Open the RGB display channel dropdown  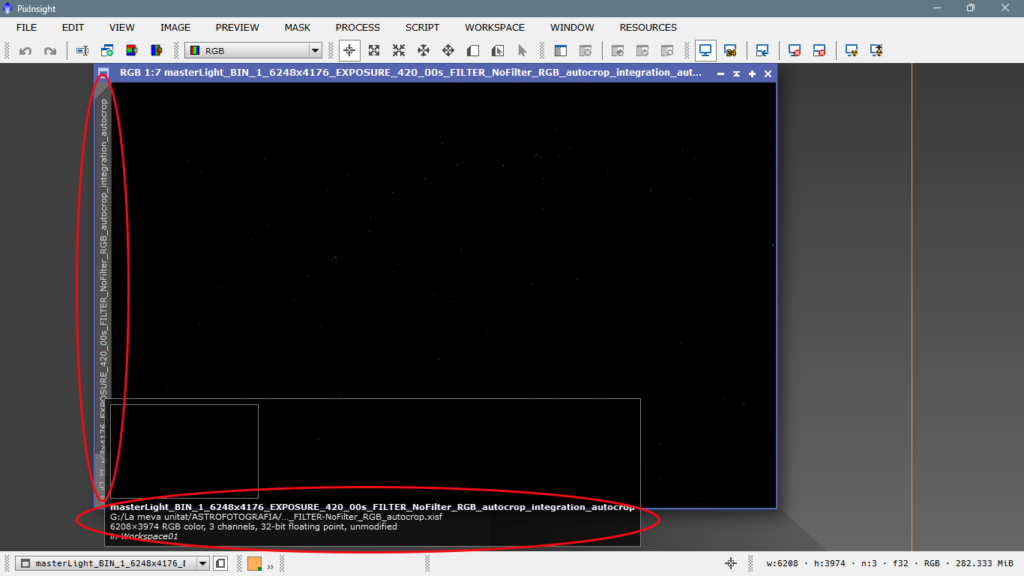[253, 50]
